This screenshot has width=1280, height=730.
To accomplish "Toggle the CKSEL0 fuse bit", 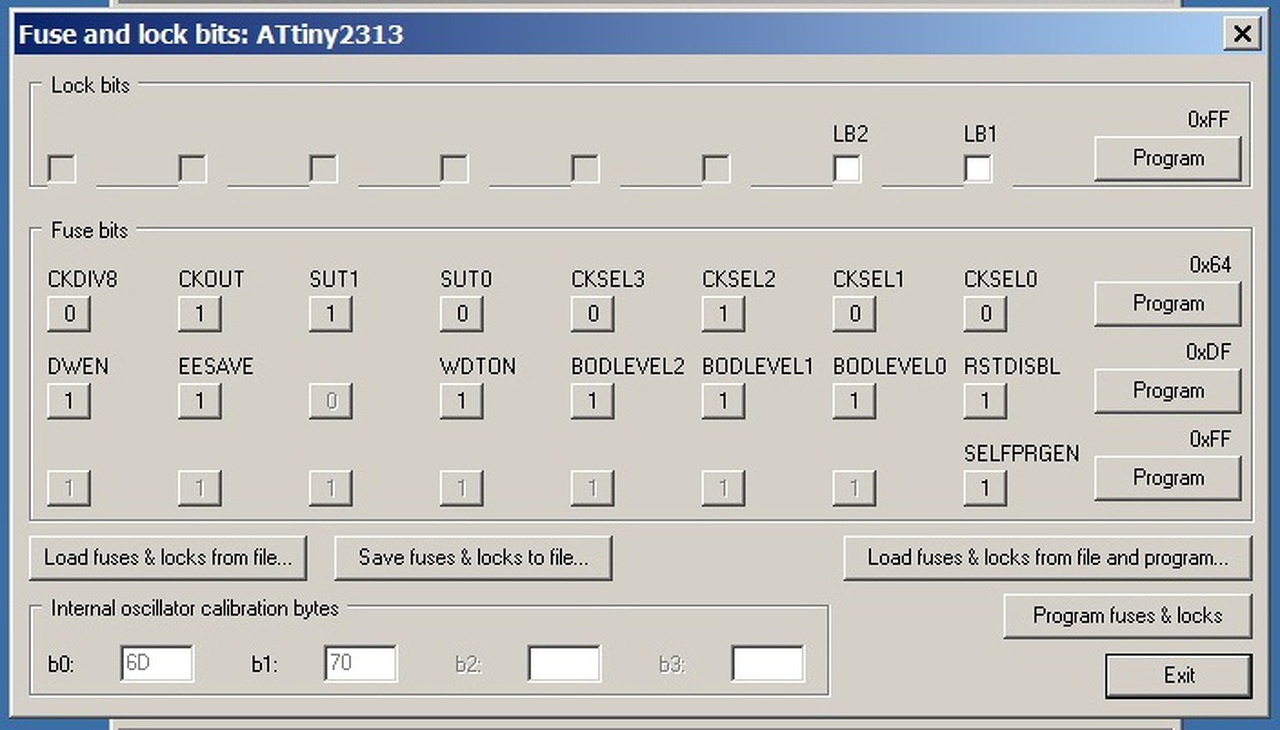I will coord(986,314).
